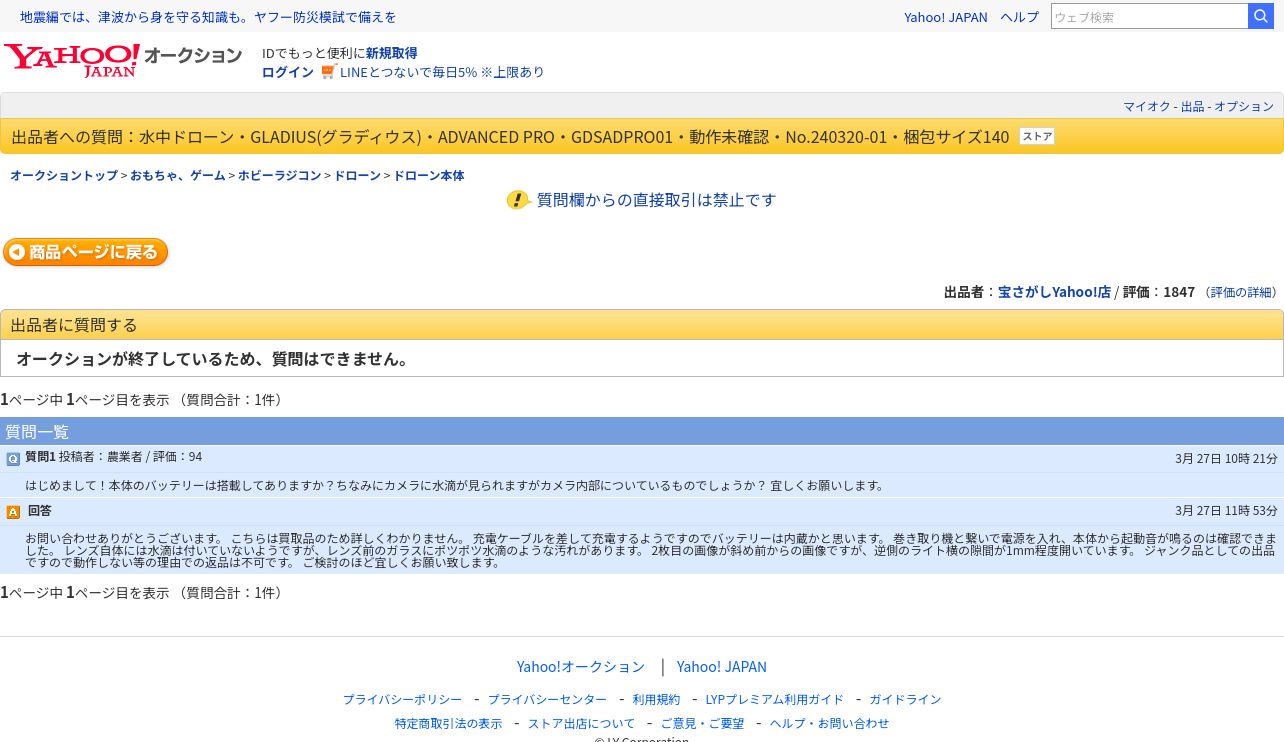Open 利用規約 footer link
Viewport: 1284px width, 742px height.
656,699
